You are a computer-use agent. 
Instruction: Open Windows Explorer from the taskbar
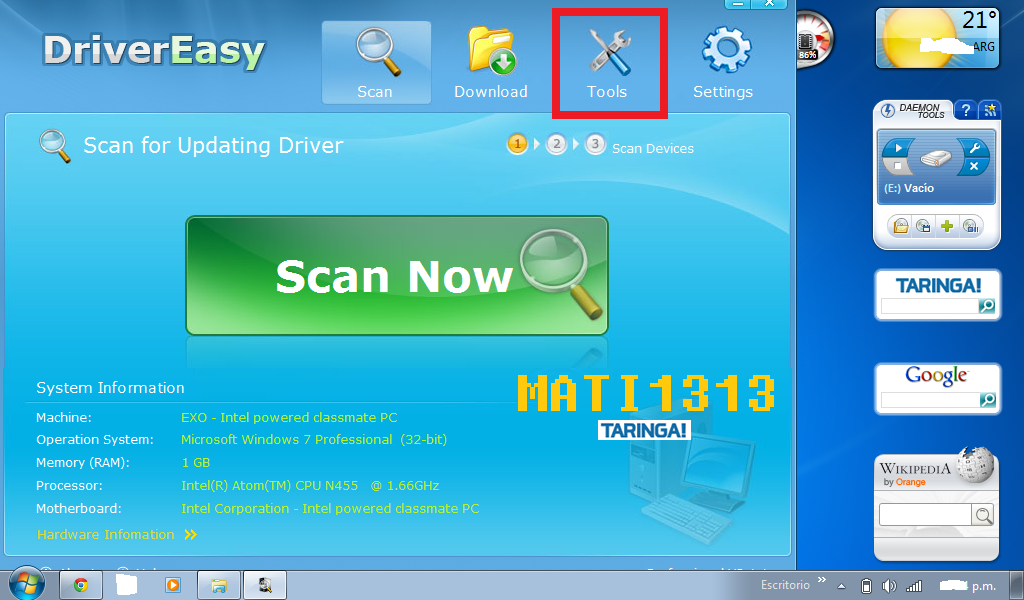tap(219, 584)
